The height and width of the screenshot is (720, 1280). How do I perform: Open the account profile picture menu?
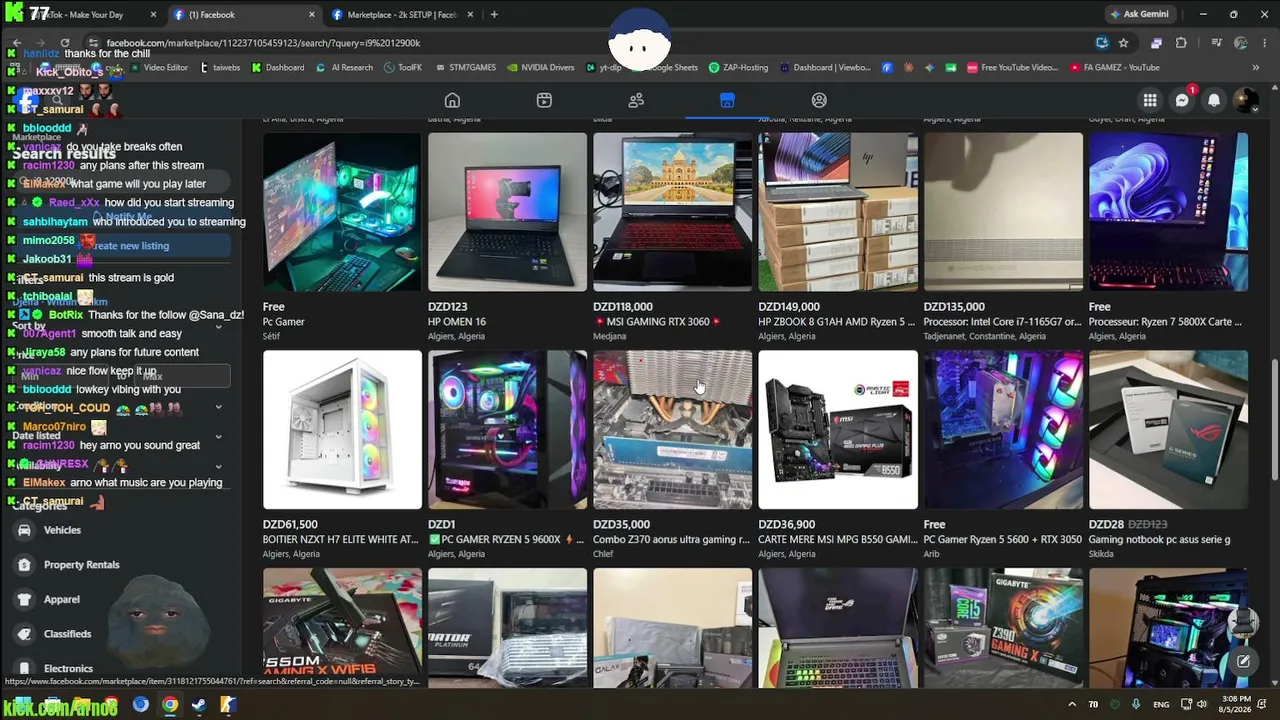coord(1246,100)
